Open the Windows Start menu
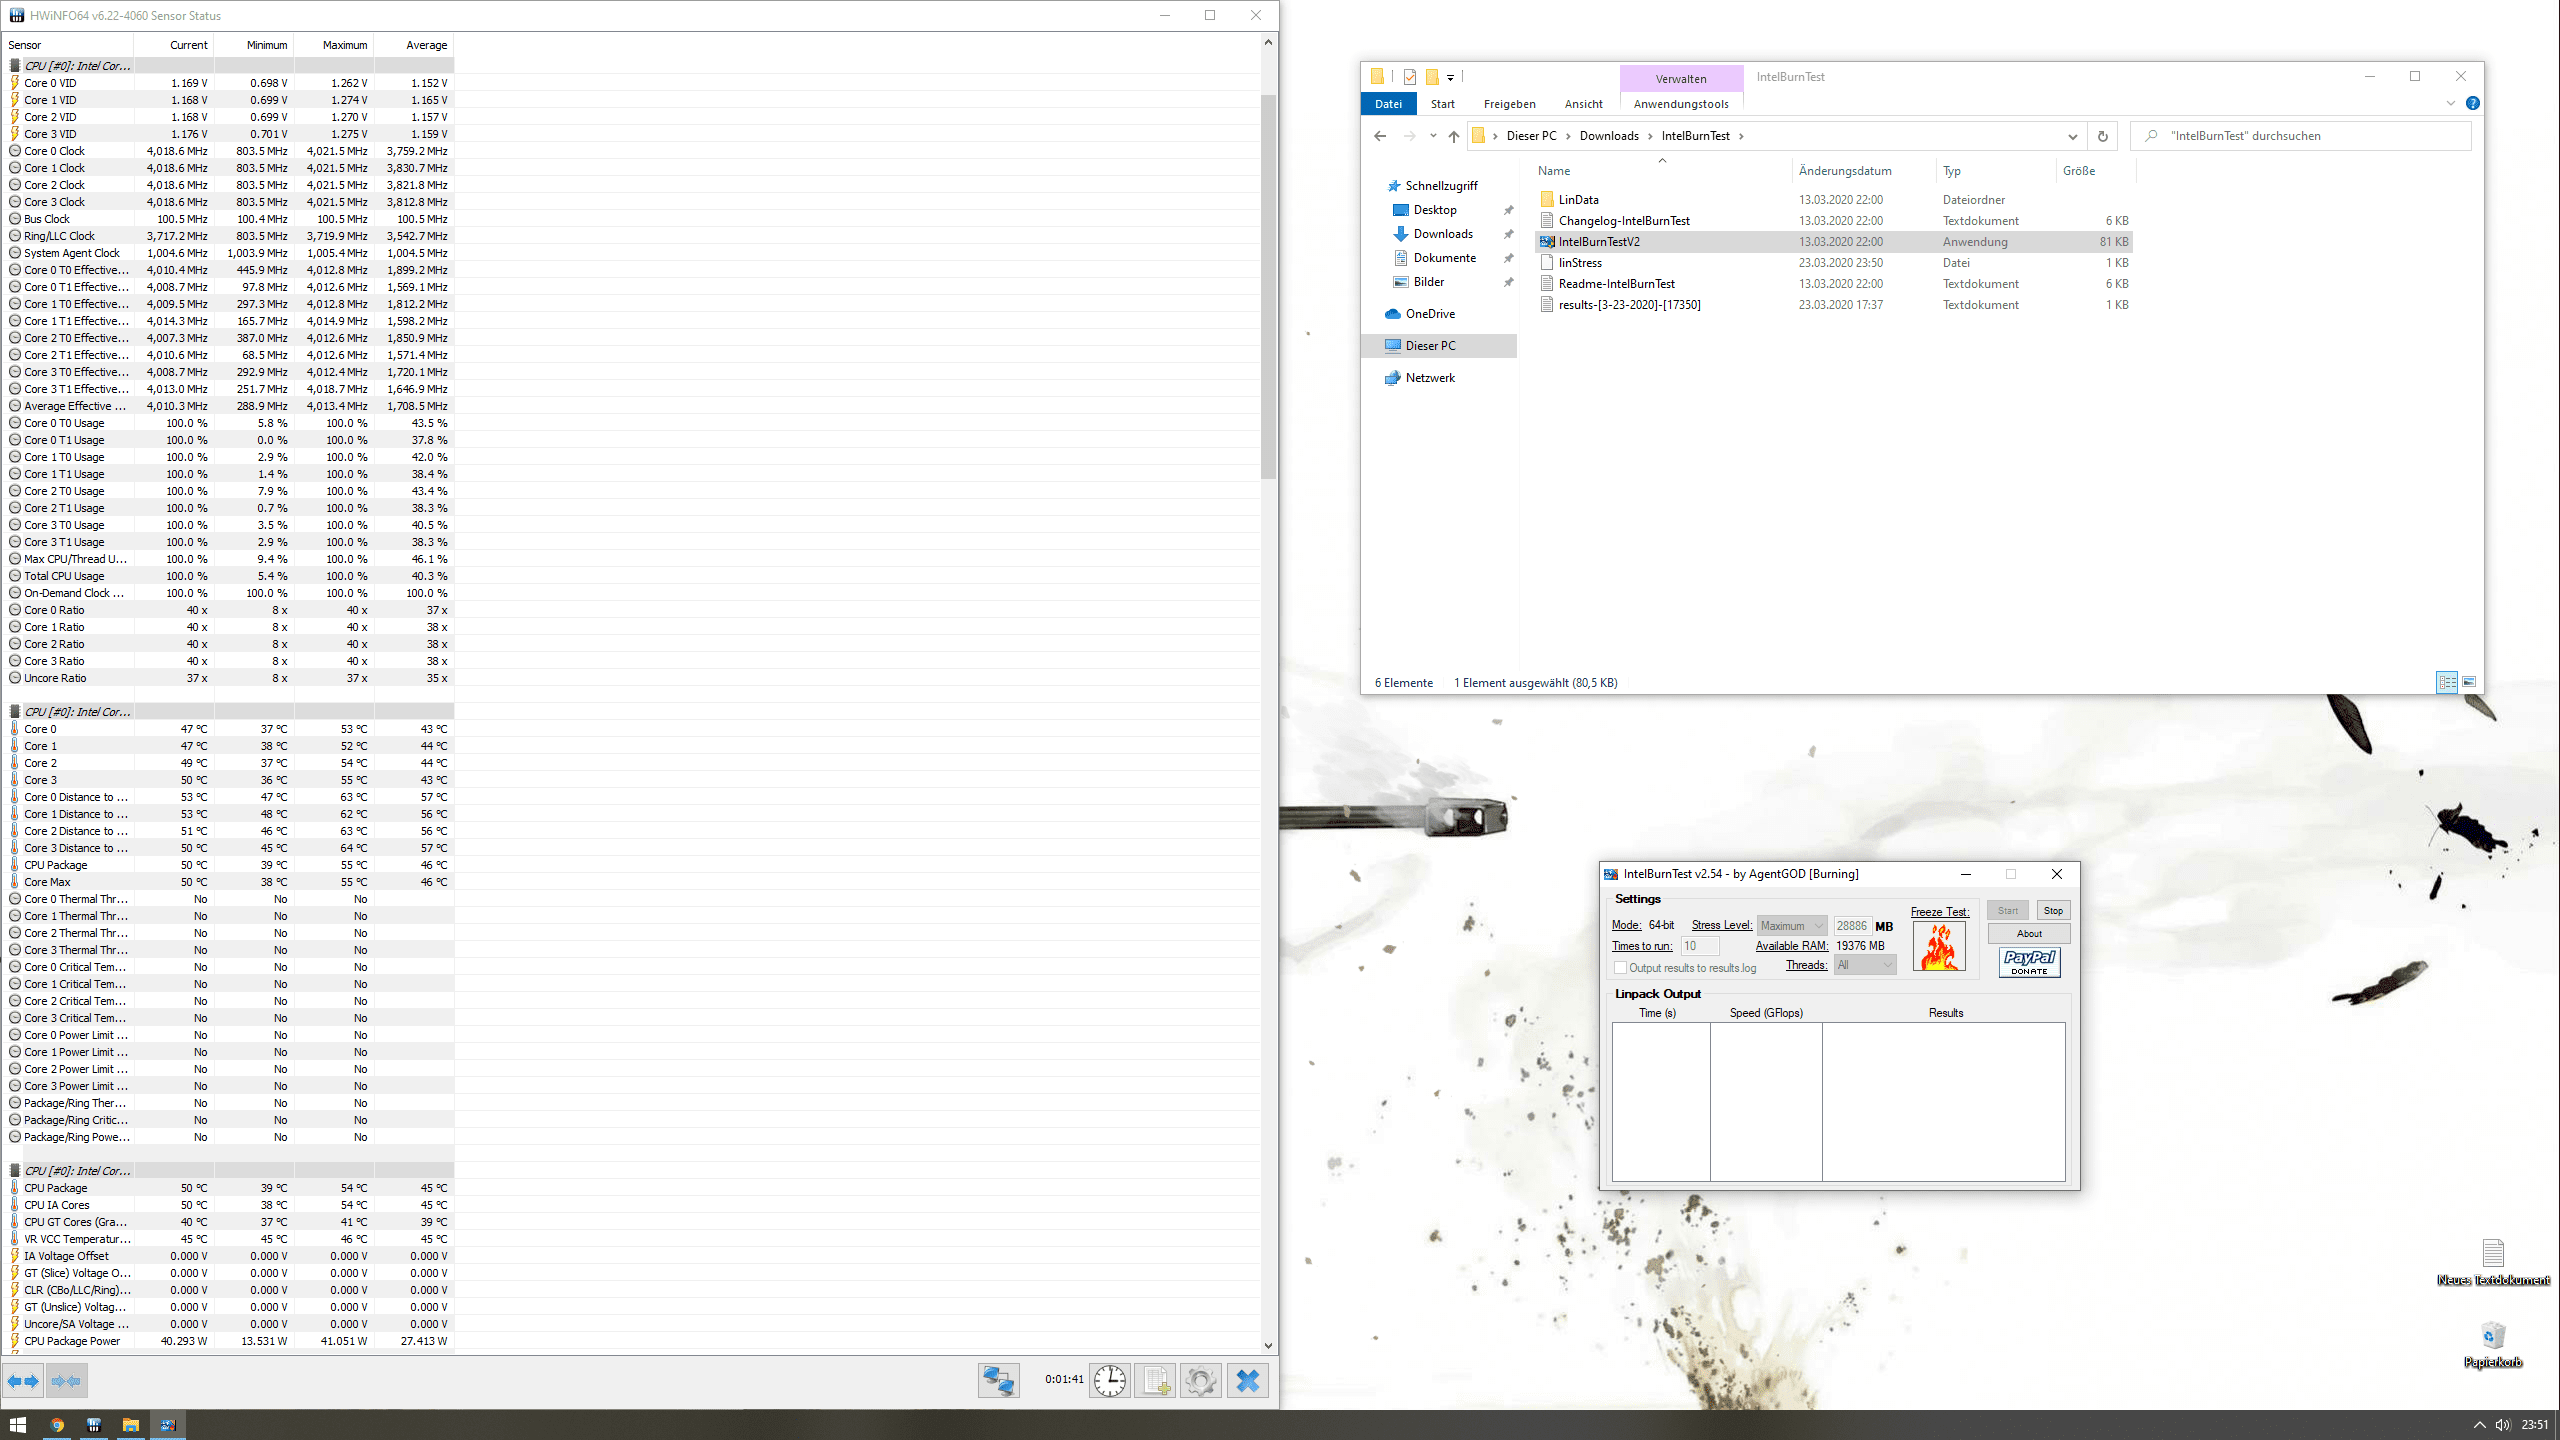 click(x=17, y=1425)
